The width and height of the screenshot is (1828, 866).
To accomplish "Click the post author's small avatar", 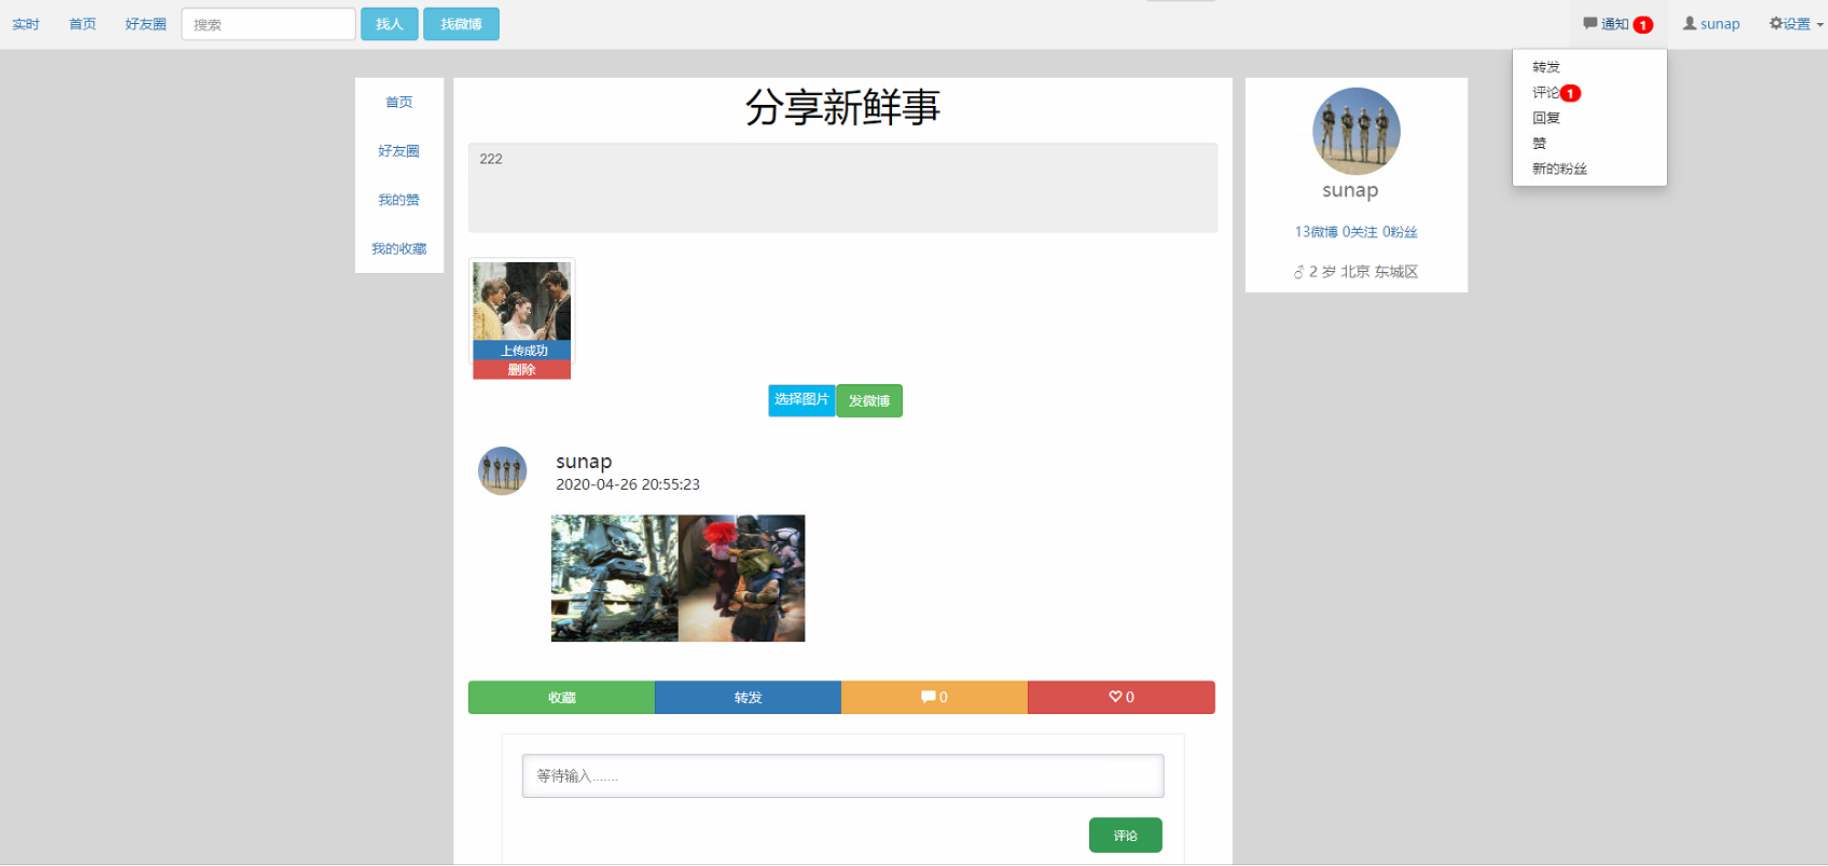I will (502, 471).
